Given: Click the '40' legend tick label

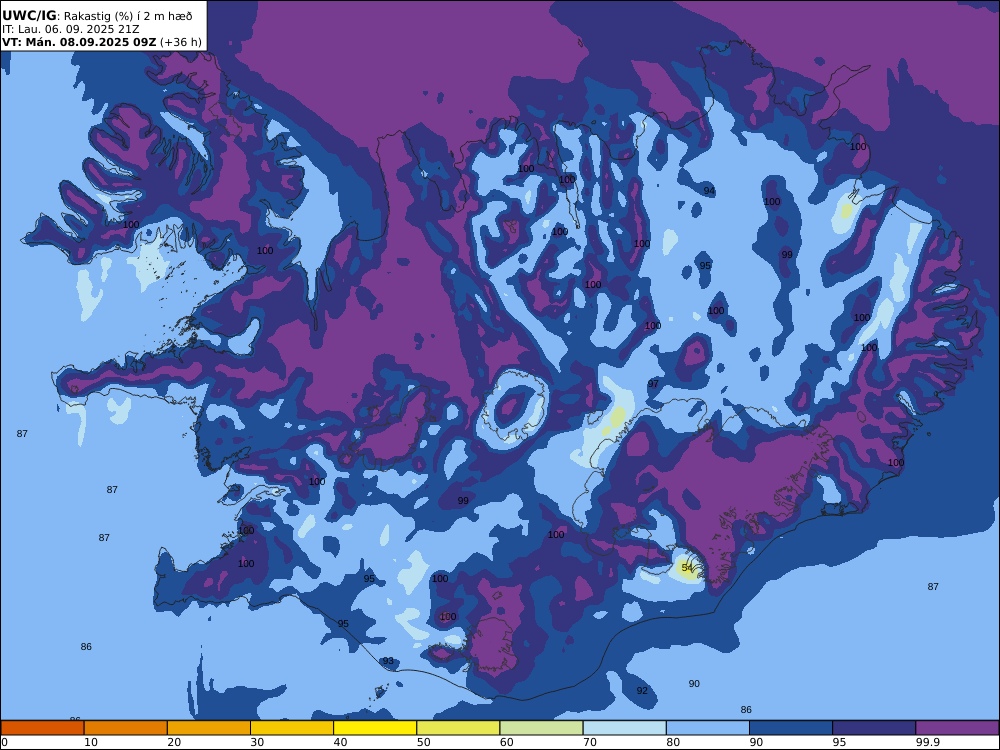Looking at the screenshot, I should tap(341, 742).
